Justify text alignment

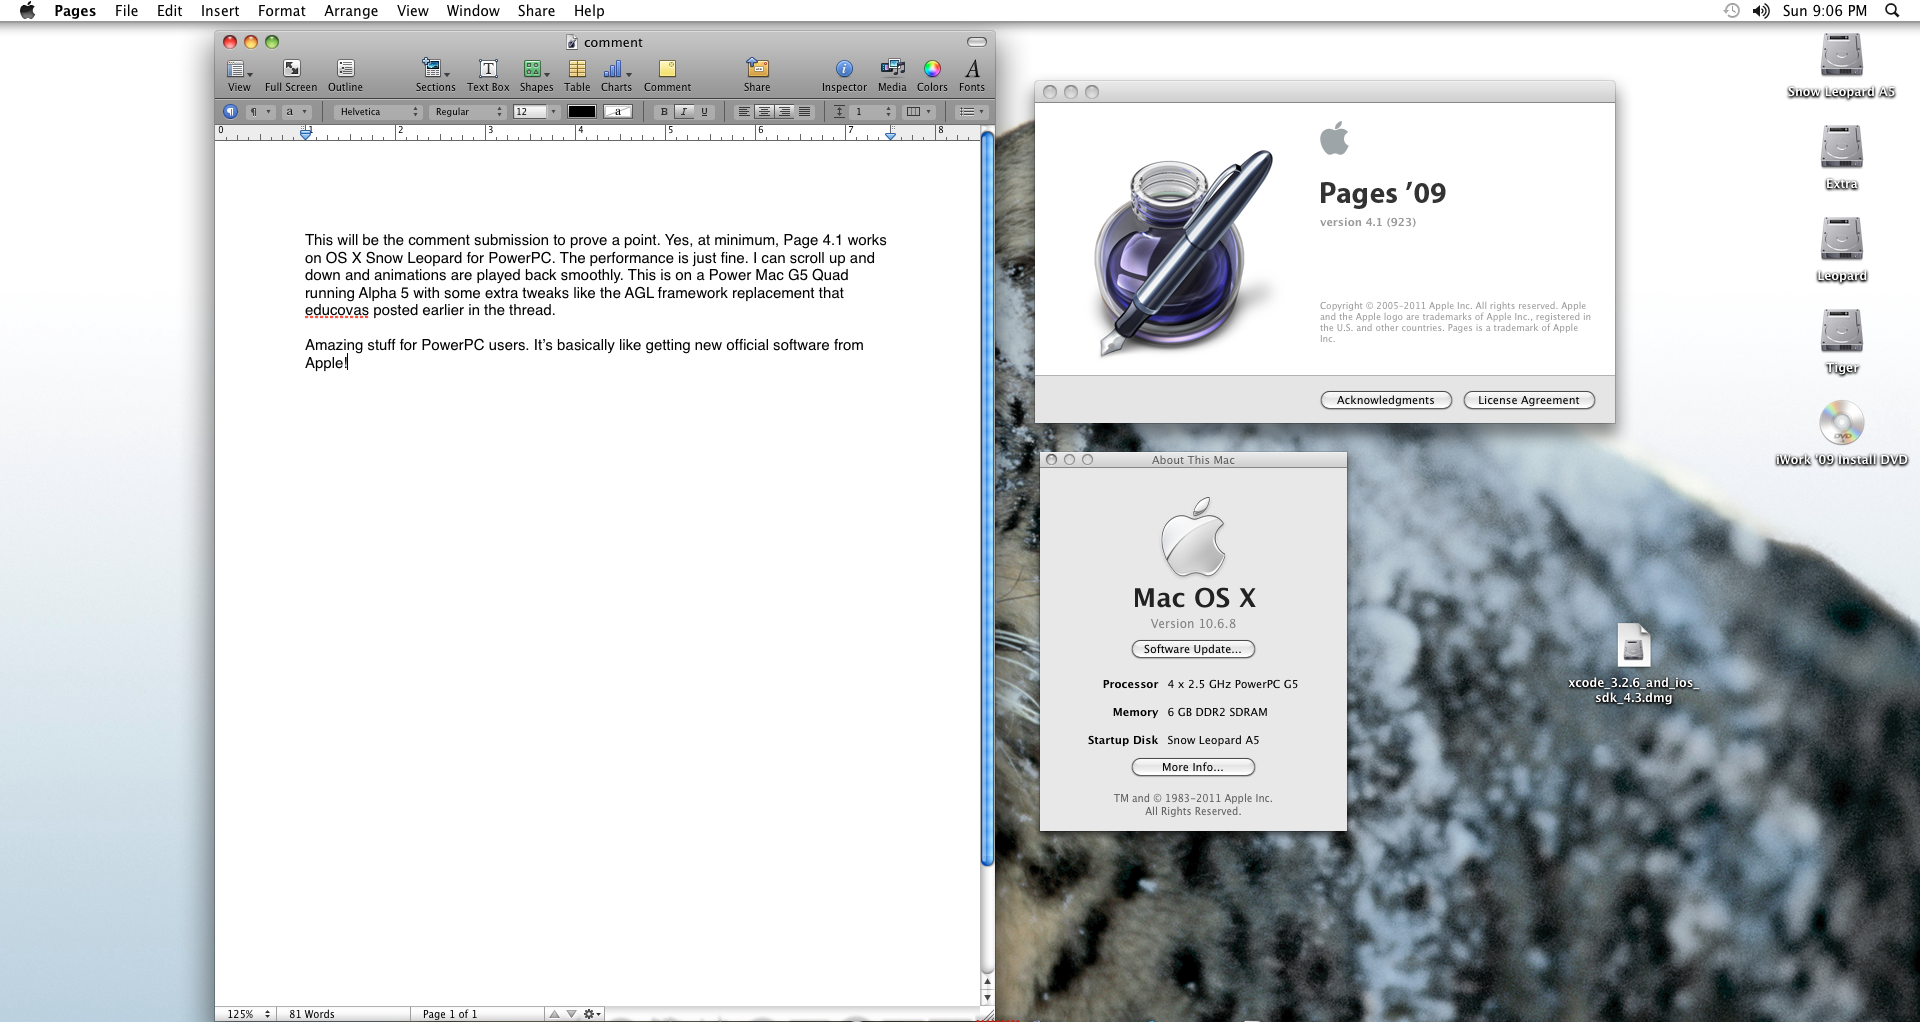(x=804, y=112)
